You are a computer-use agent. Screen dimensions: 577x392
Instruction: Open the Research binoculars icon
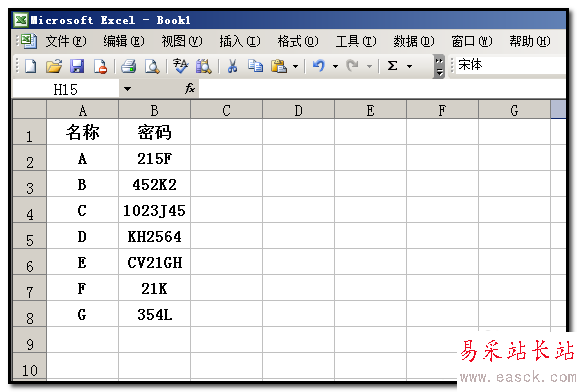203,66
